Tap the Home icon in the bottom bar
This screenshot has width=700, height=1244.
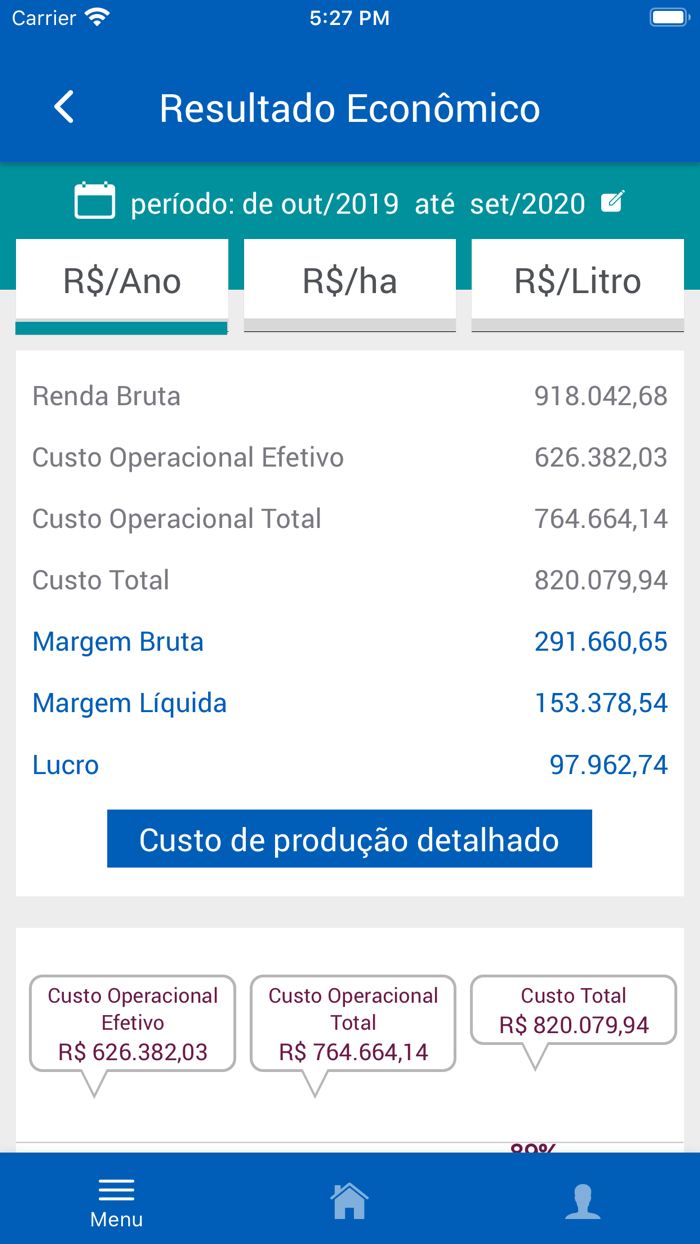(348, 1198)
